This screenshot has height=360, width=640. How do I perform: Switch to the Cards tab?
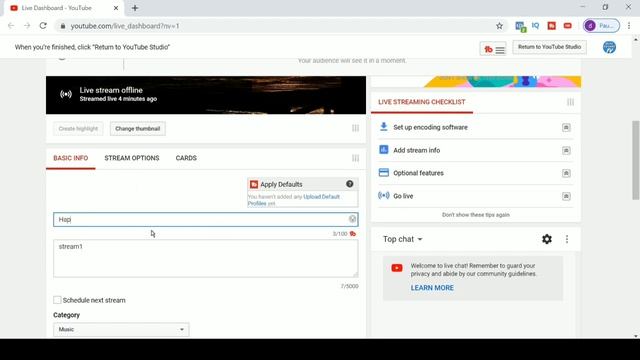click(186, 158)
